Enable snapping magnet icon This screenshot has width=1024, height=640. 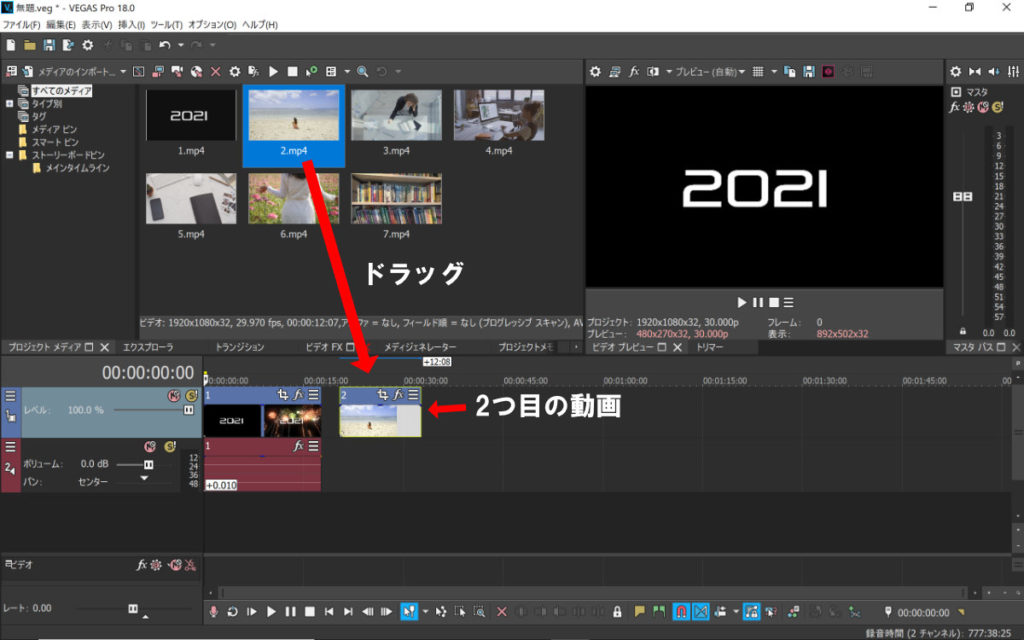point(681,611)
